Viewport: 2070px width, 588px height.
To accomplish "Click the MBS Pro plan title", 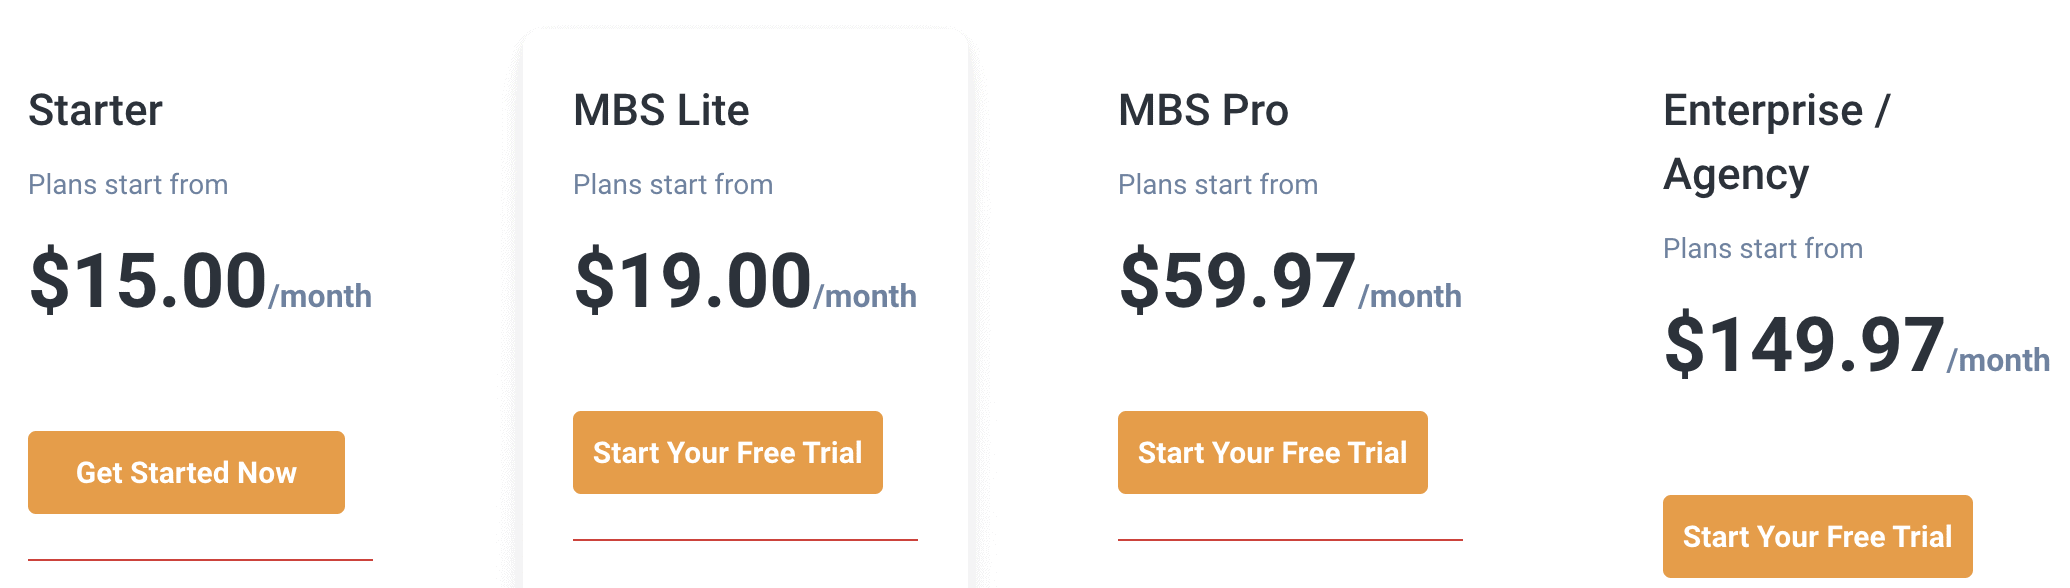I will (x=1203, y=110).
